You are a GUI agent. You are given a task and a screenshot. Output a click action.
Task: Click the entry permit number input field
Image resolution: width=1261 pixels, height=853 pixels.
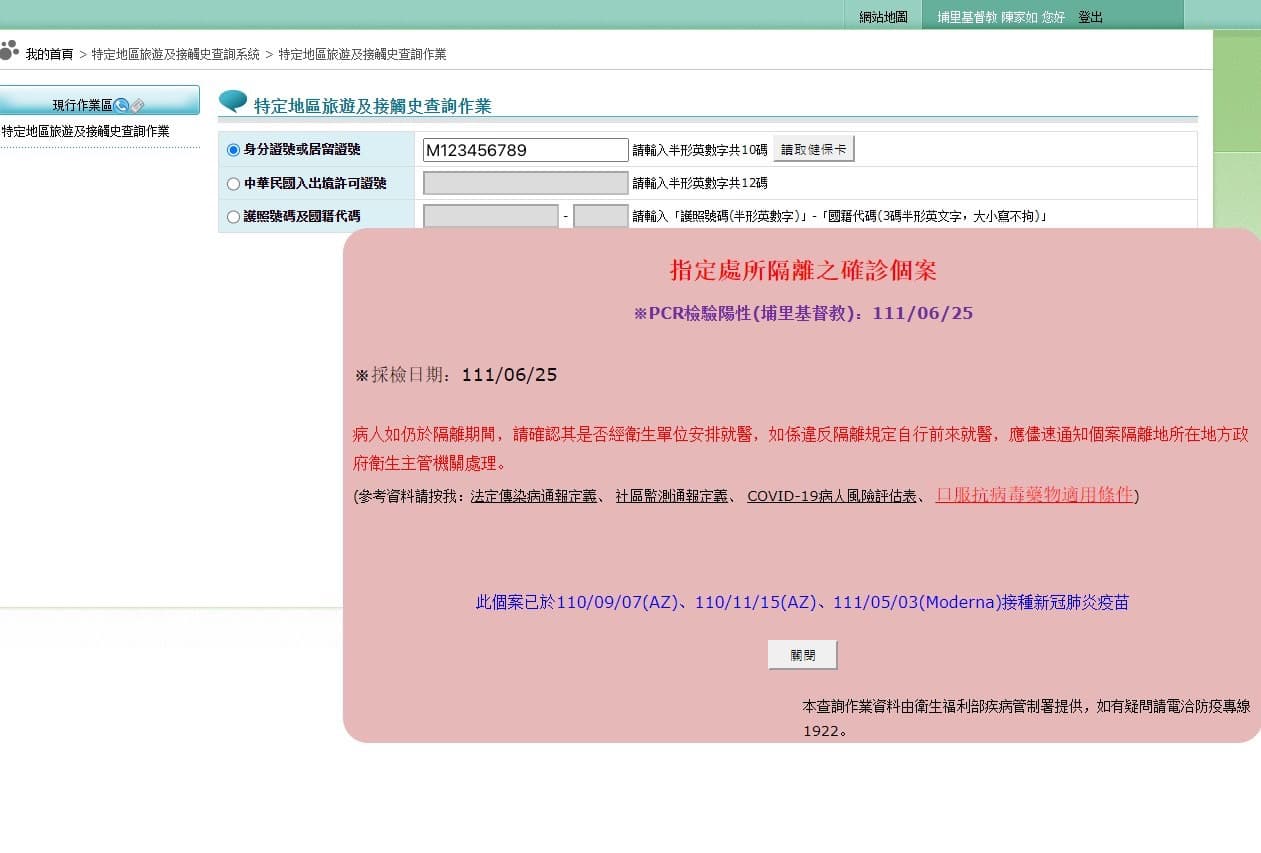526,183
